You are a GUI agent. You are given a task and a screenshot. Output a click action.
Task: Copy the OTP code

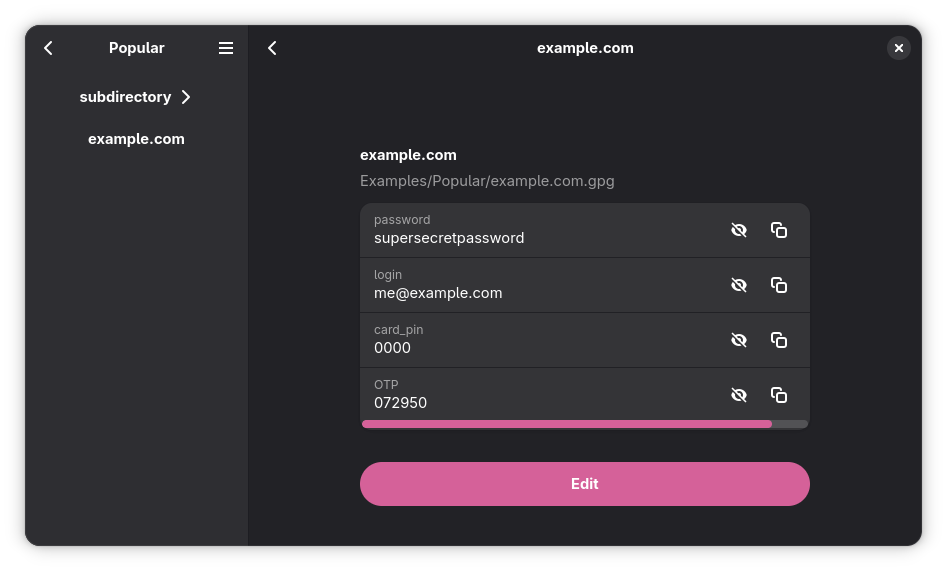click(779, 395)
